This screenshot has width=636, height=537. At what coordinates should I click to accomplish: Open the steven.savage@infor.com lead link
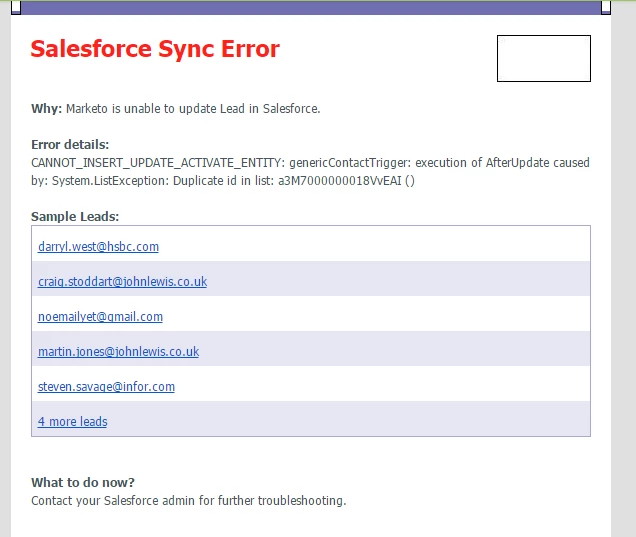click(x=106, y=387)
